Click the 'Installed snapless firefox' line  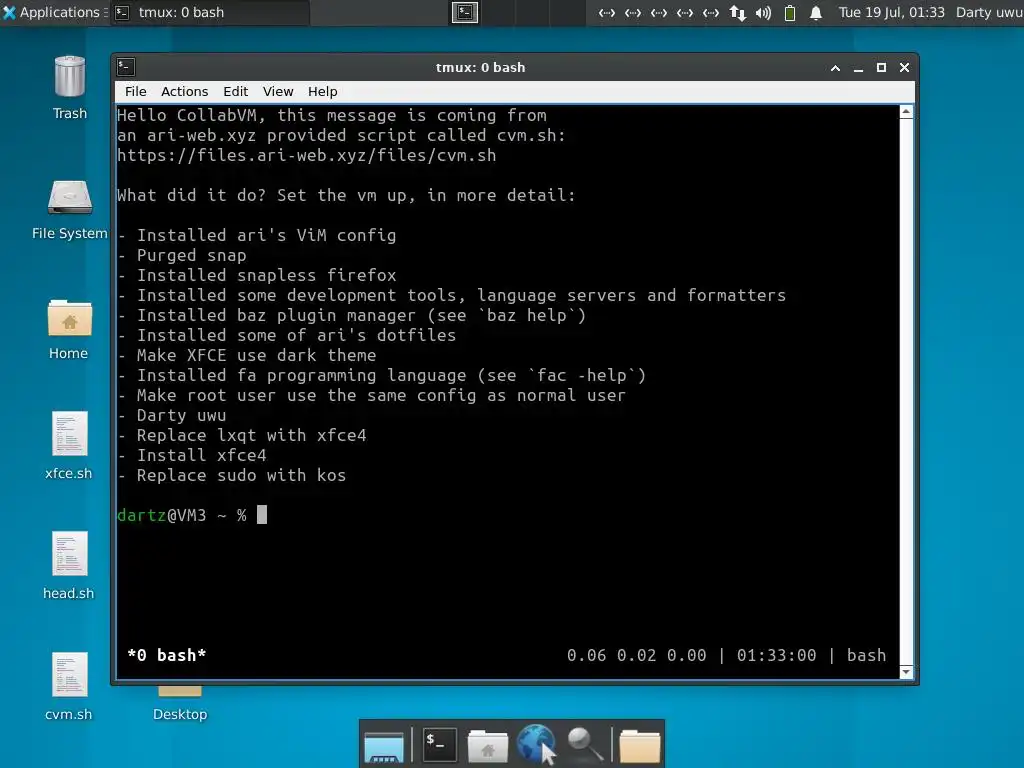[257, 275]
